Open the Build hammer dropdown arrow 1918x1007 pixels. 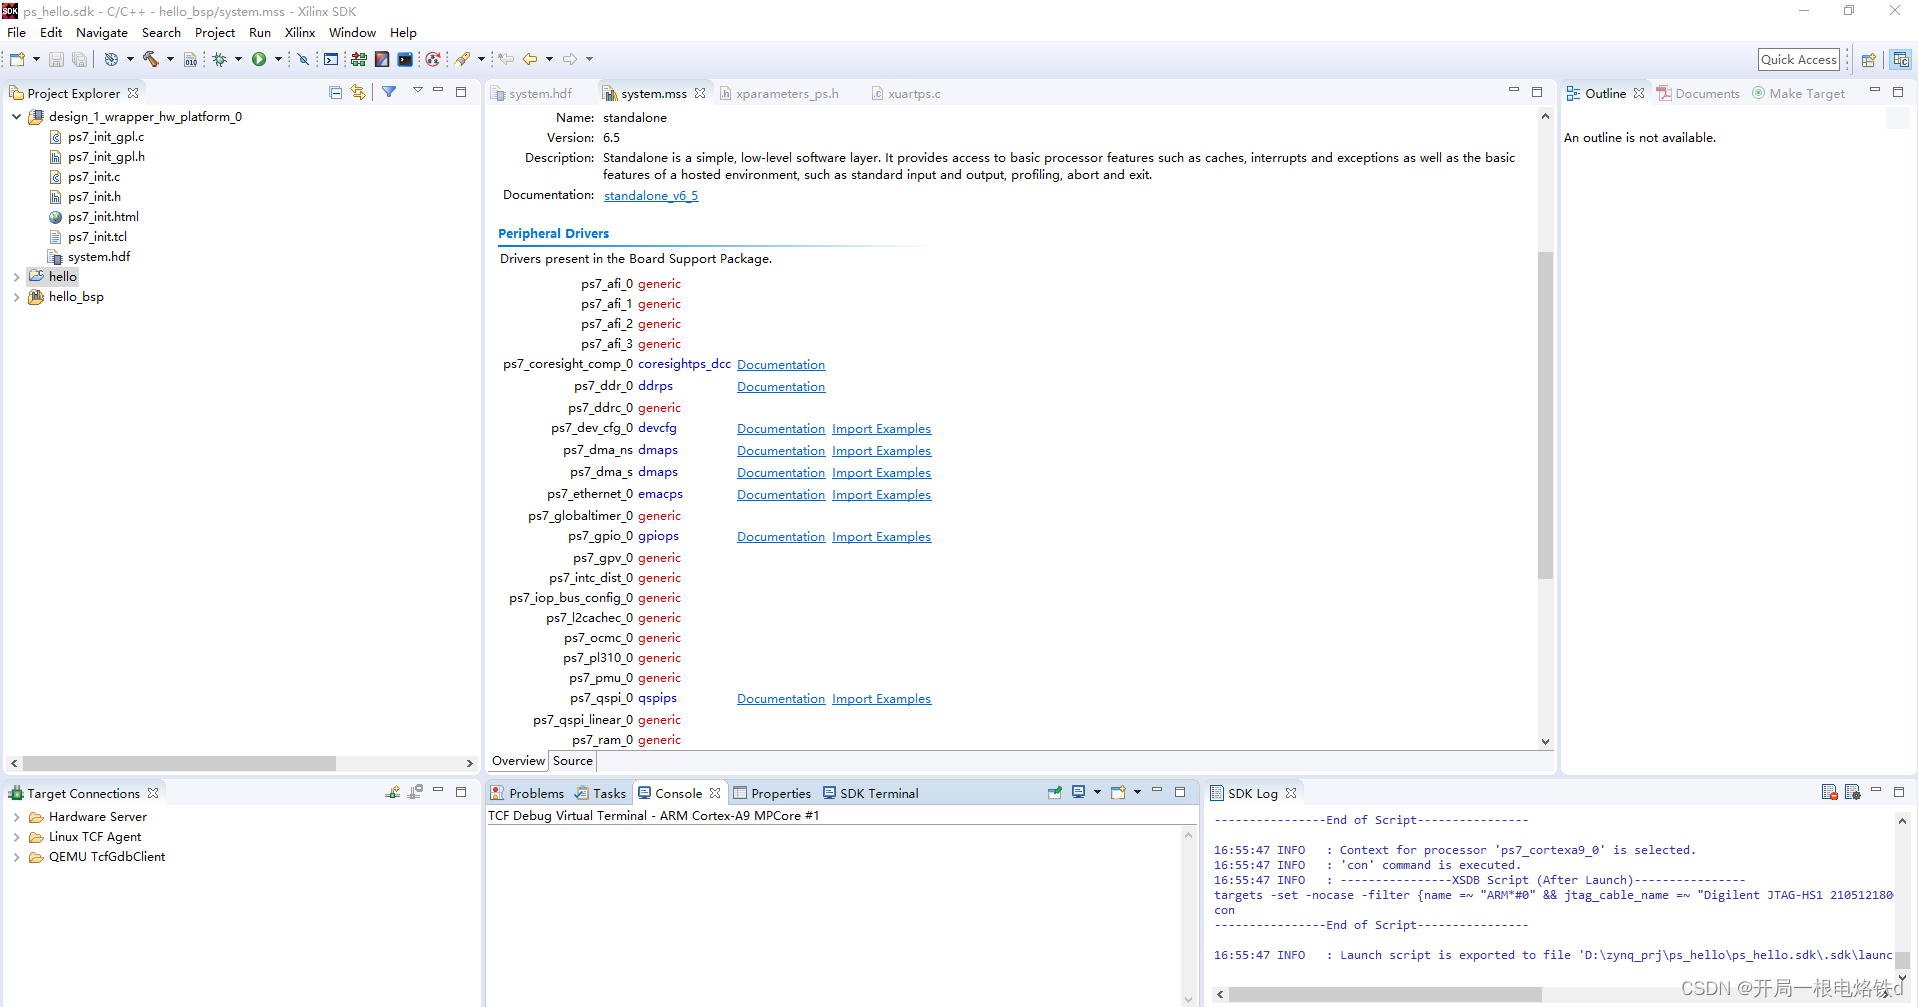[169, 59]
